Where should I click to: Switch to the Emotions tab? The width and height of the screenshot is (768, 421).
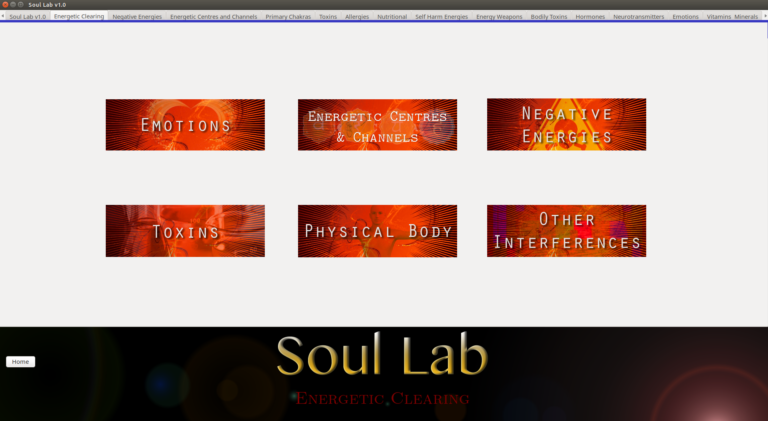(x=685, y=17)
